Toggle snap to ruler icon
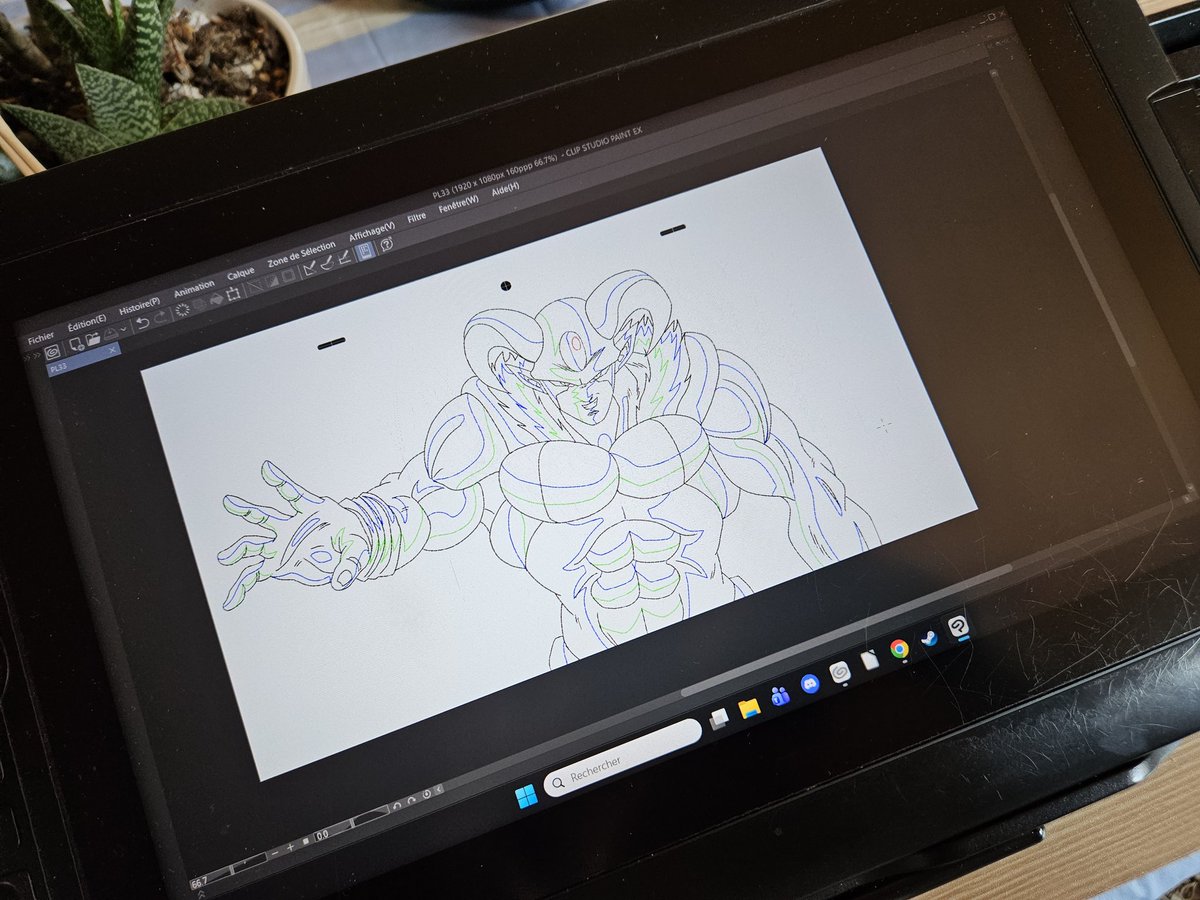Viewport: 1200px width, 900px height. [310, 268]
